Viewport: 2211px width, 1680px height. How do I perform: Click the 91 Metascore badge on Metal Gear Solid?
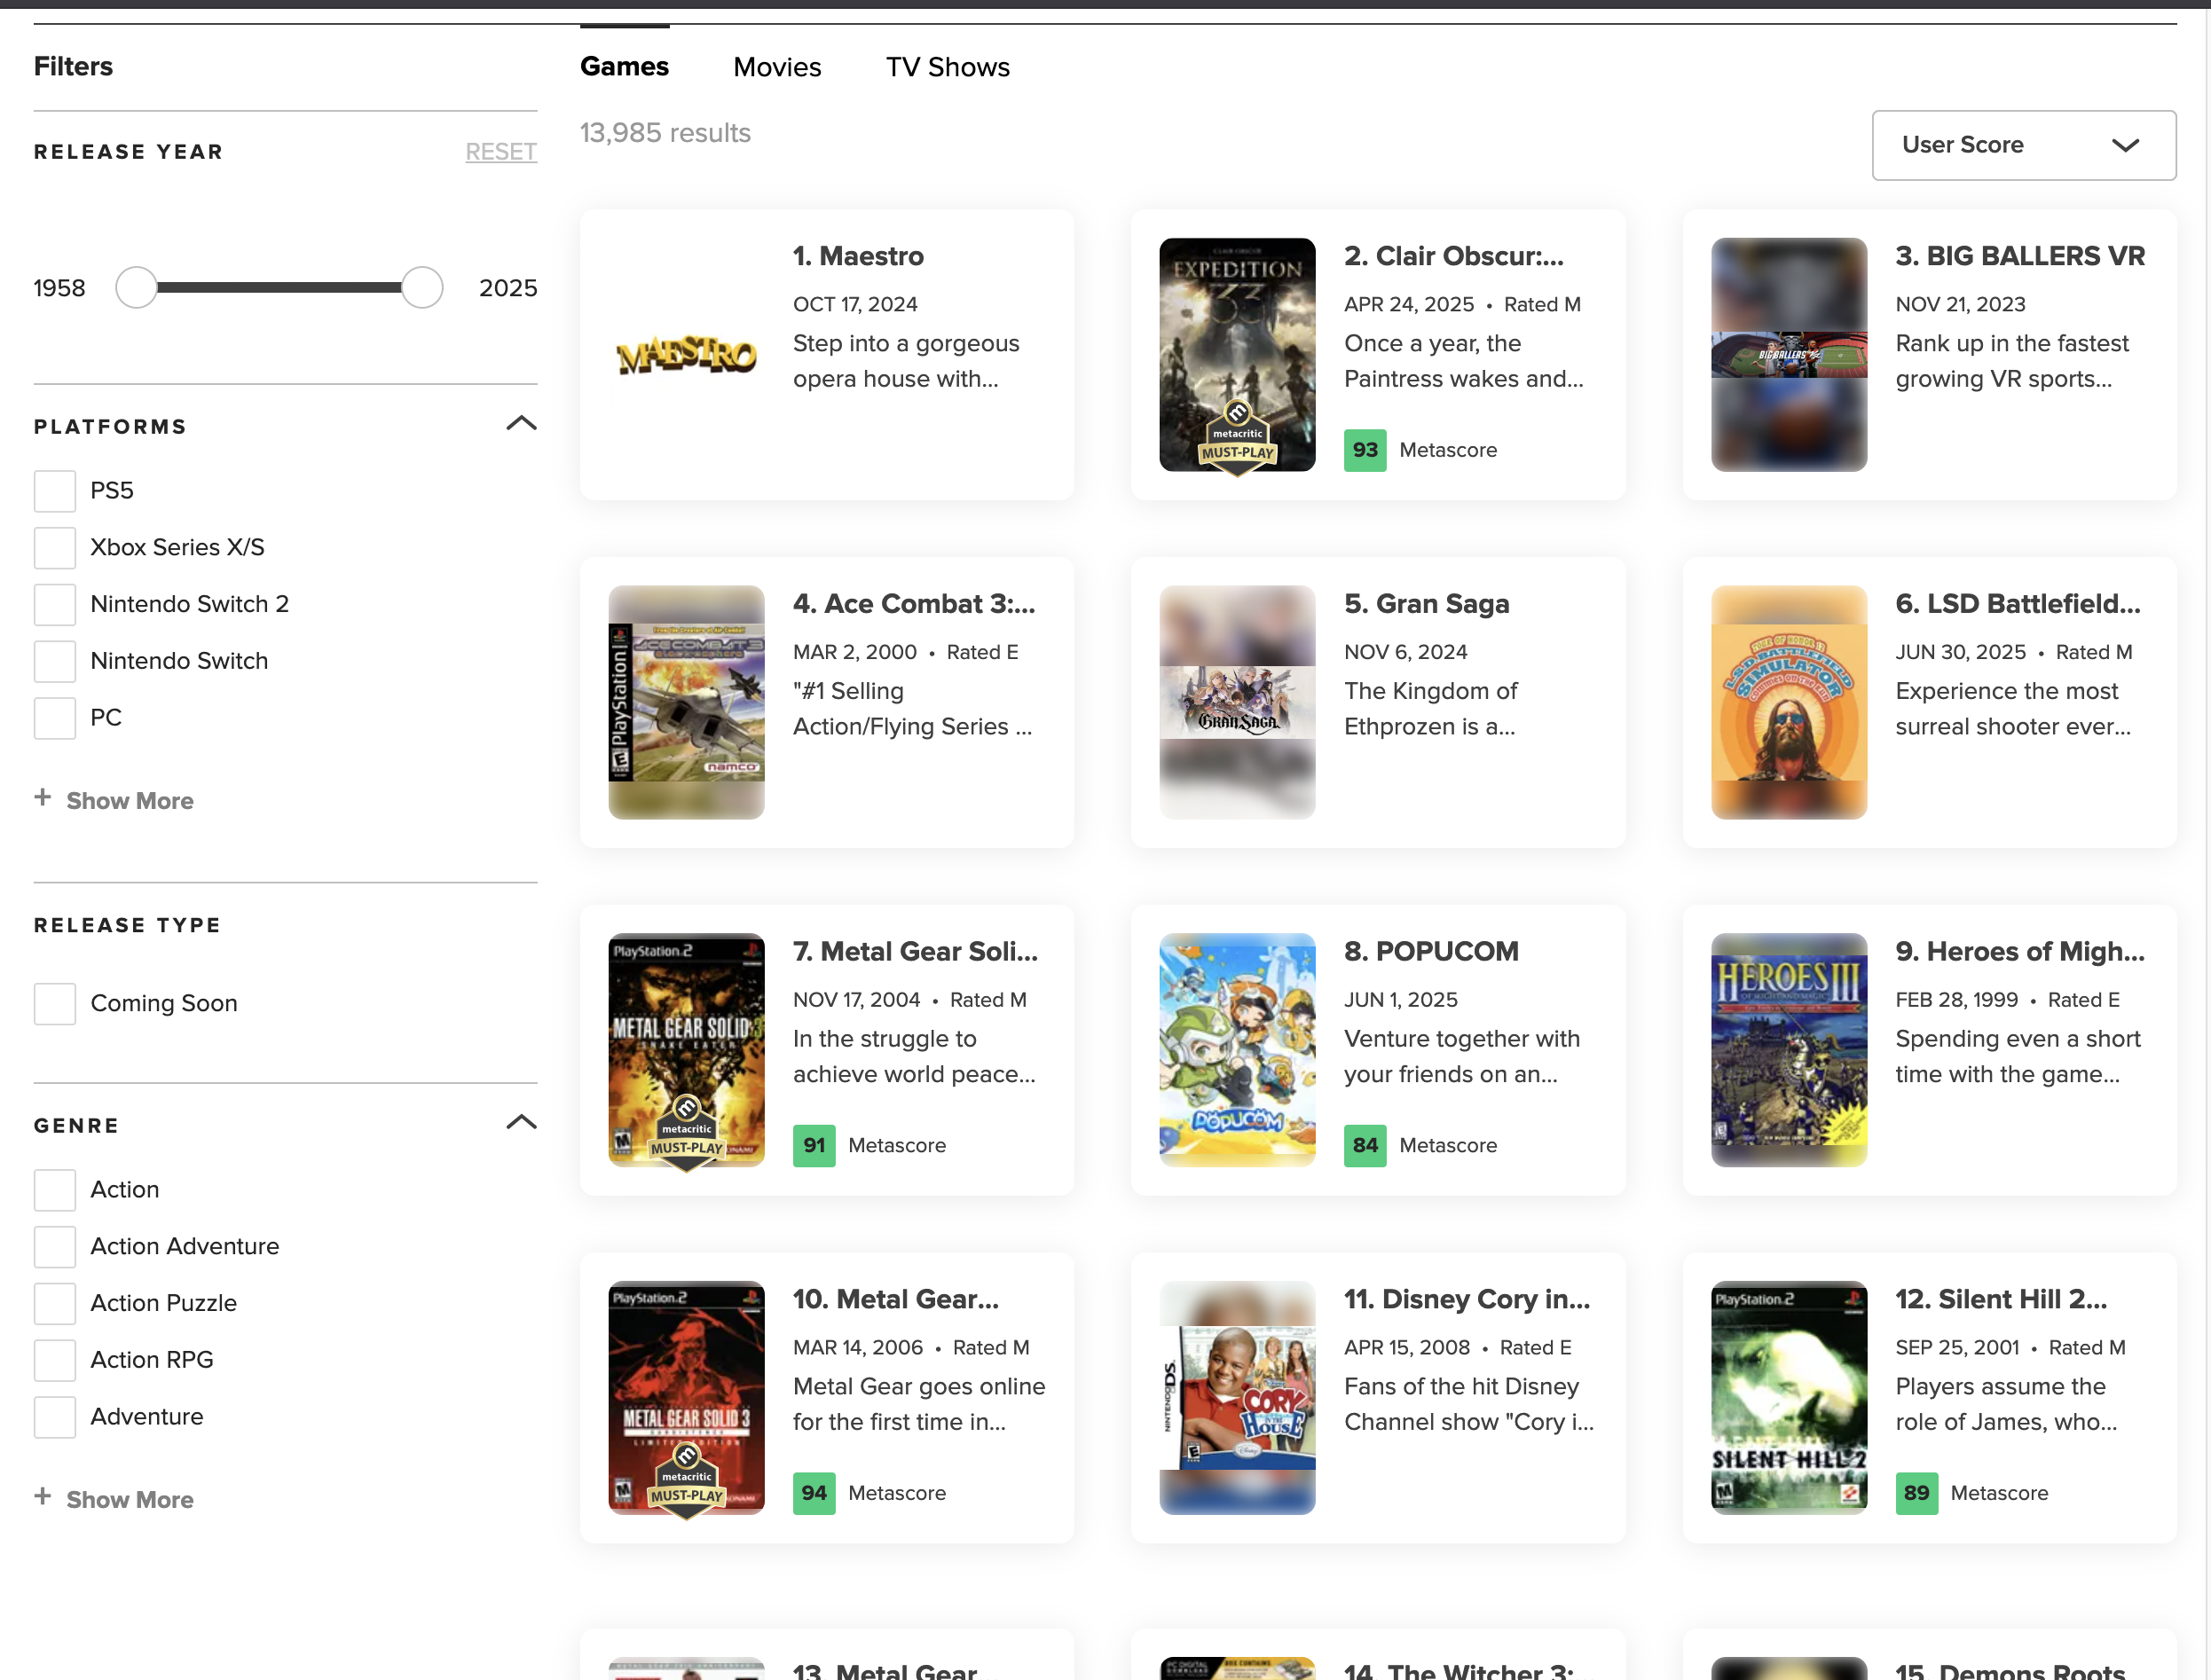point(814,1146)
